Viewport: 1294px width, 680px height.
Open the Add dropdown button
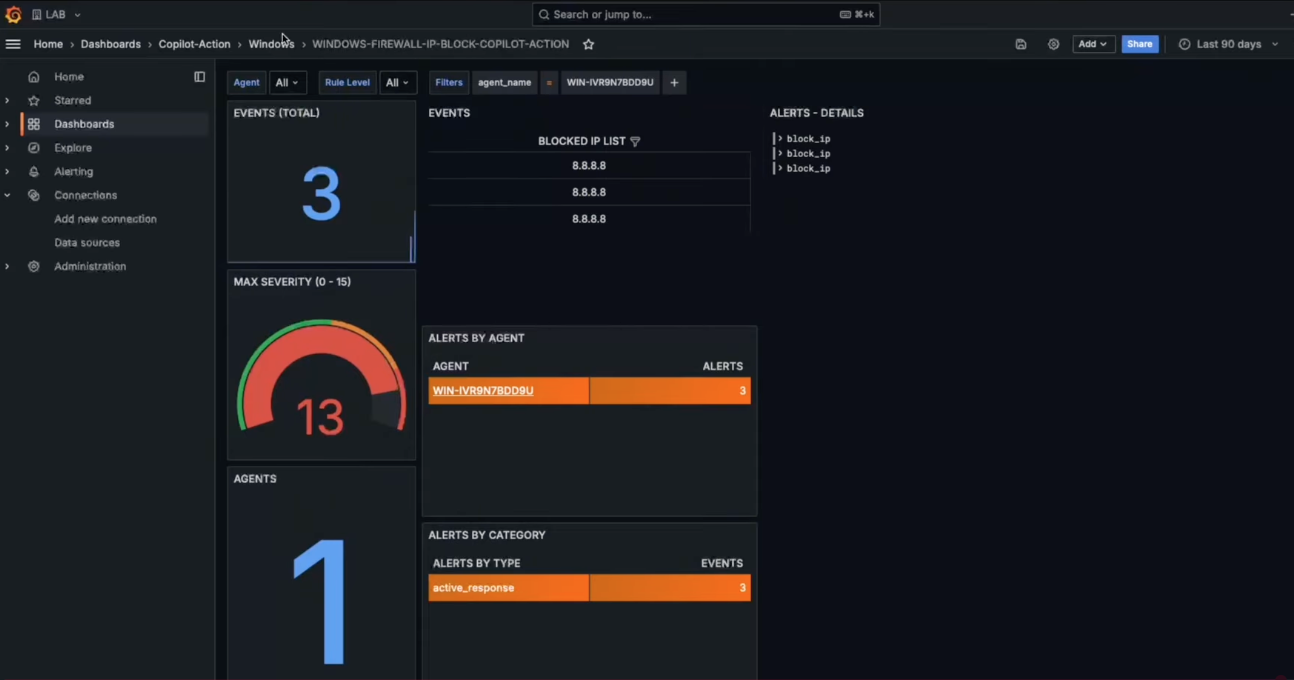[1093, 44]
